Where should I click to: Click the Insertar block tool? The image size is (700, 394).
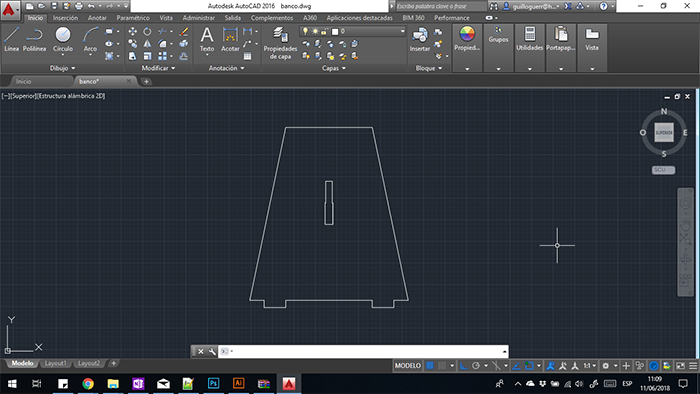(420, 39)
